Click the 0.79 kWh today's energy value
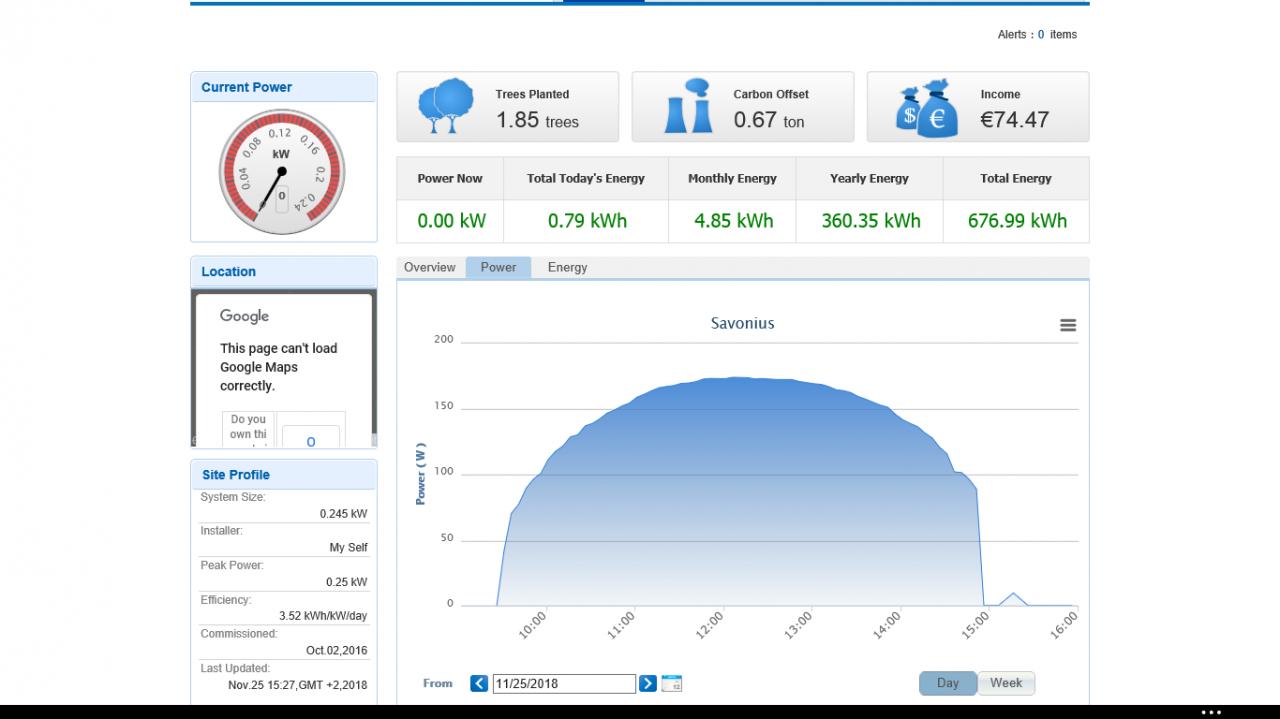The image size is (1280, 719). click(x=587, y=221)
